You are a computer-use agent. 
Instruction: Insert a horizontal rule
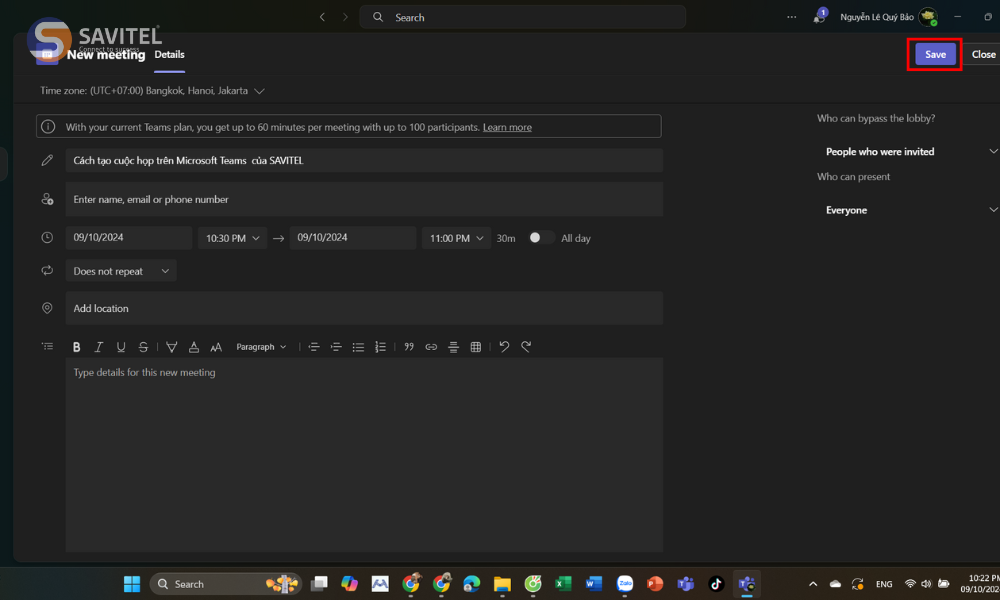453,347
